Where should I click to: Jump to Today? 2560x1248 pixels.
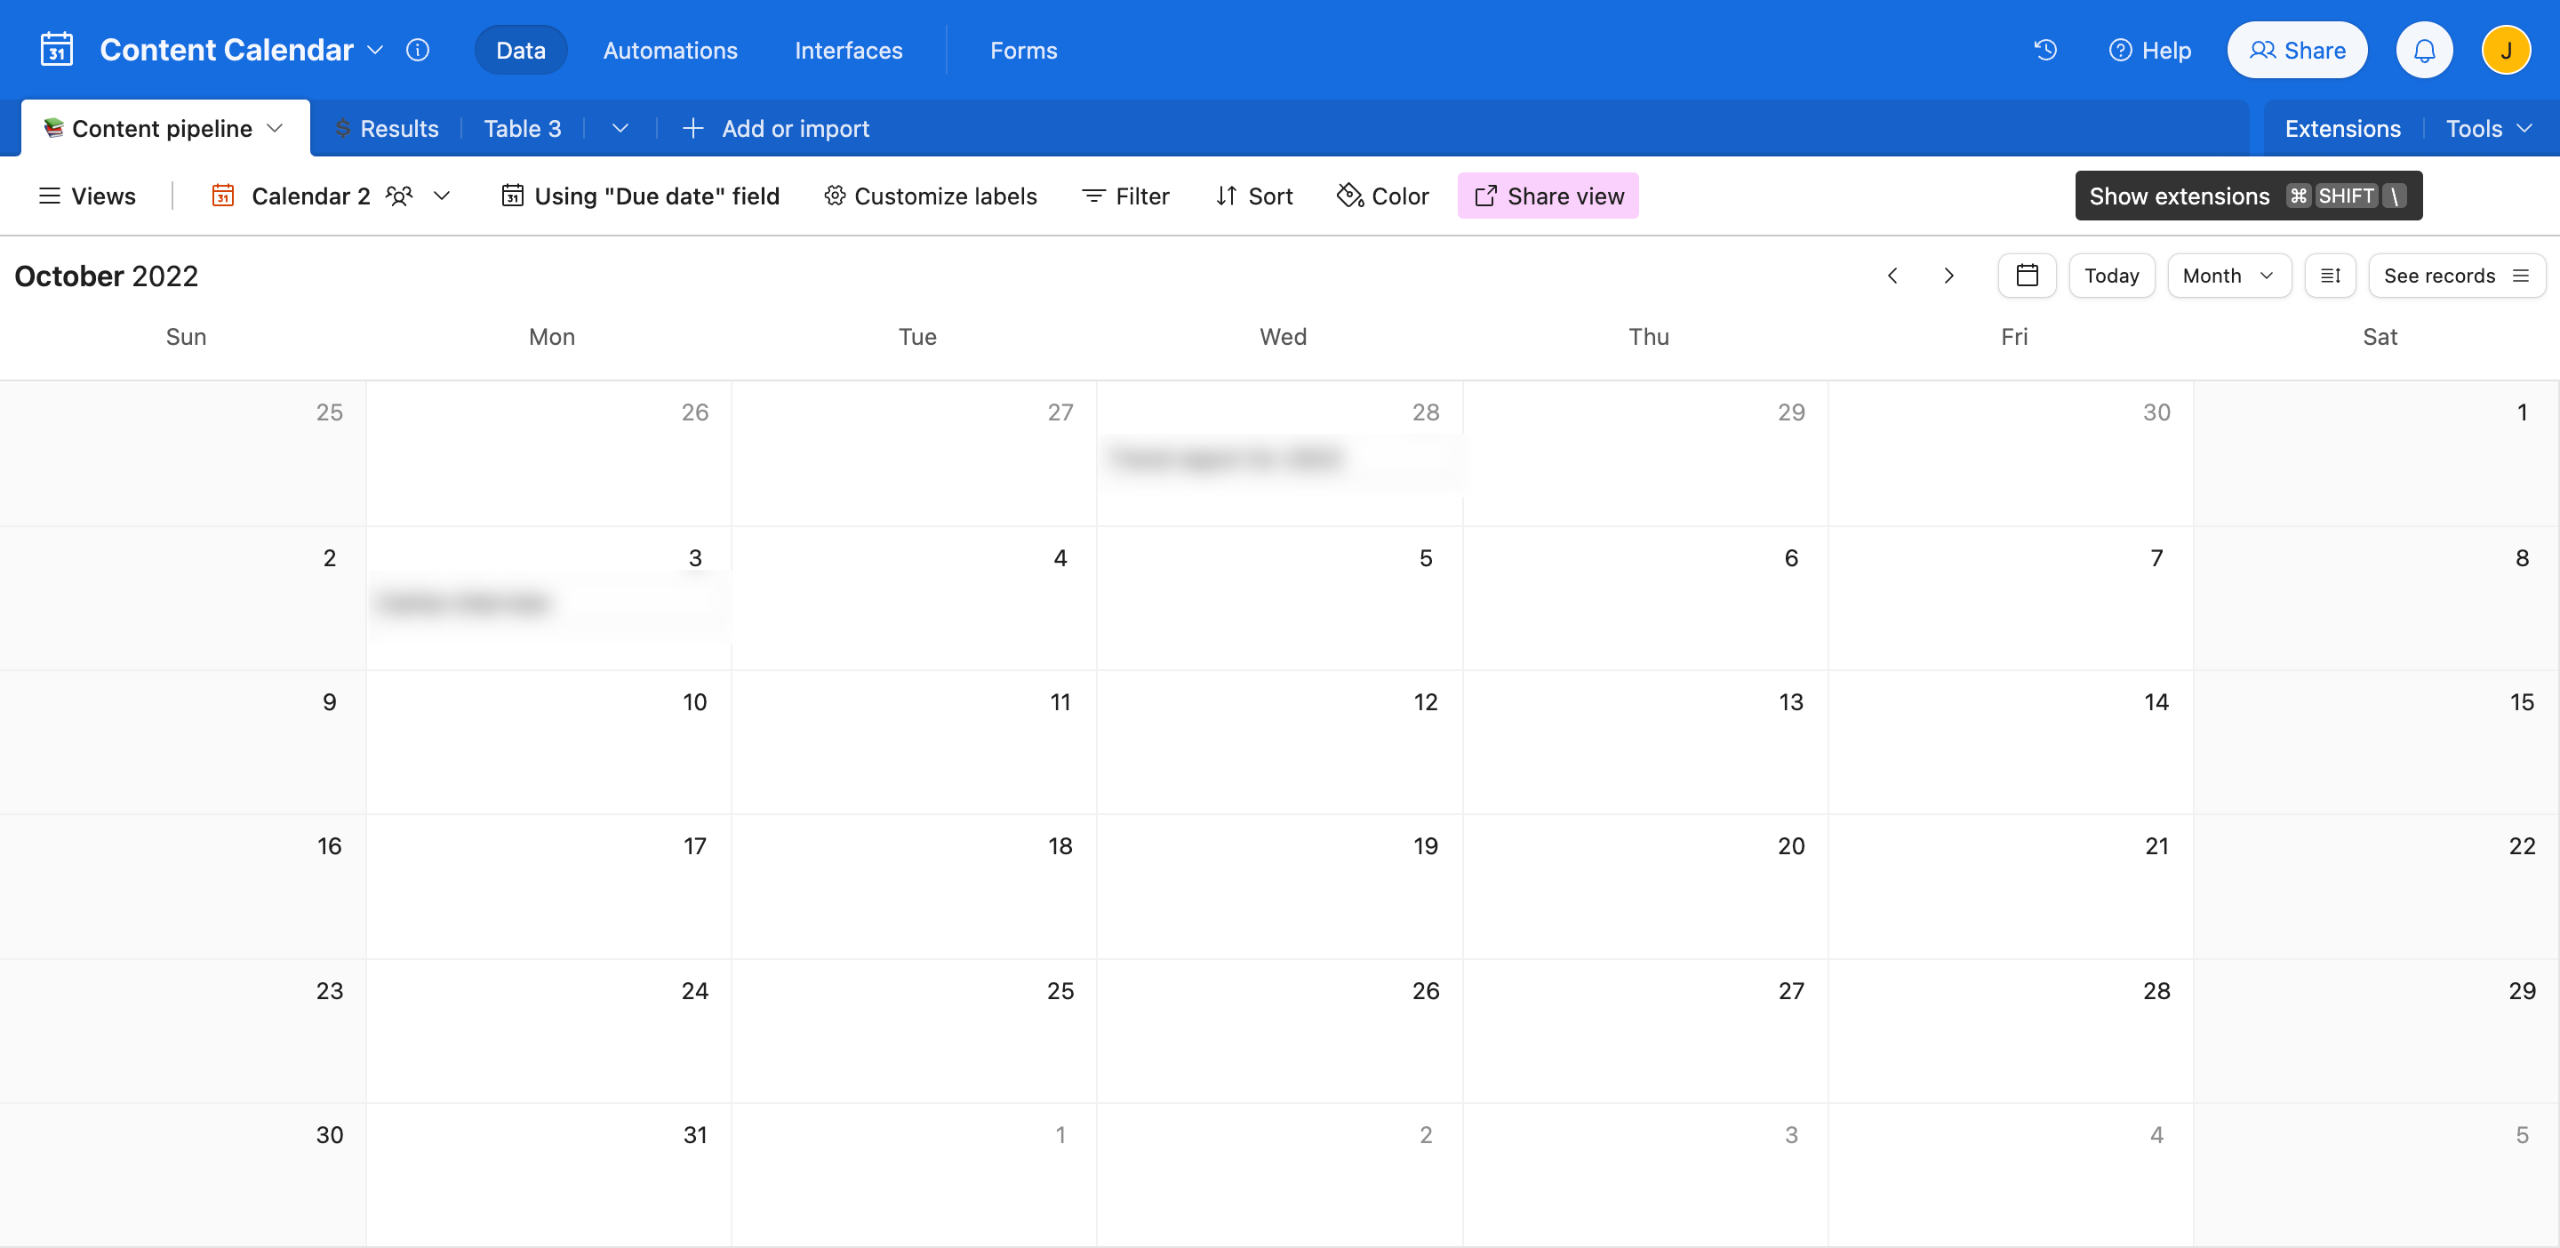pyautogui.click(x=2111, y=276)
